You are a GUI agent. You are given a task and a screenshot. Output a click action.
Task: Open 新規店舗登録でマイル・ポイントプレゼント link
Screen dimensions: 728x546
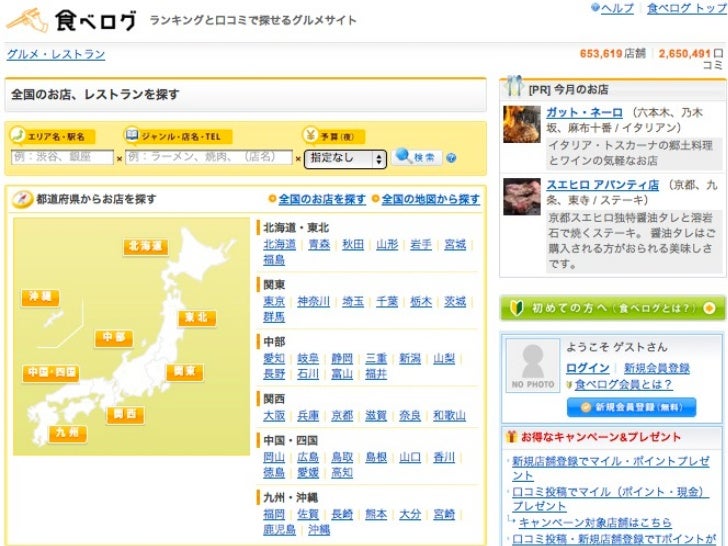[611, 468]
